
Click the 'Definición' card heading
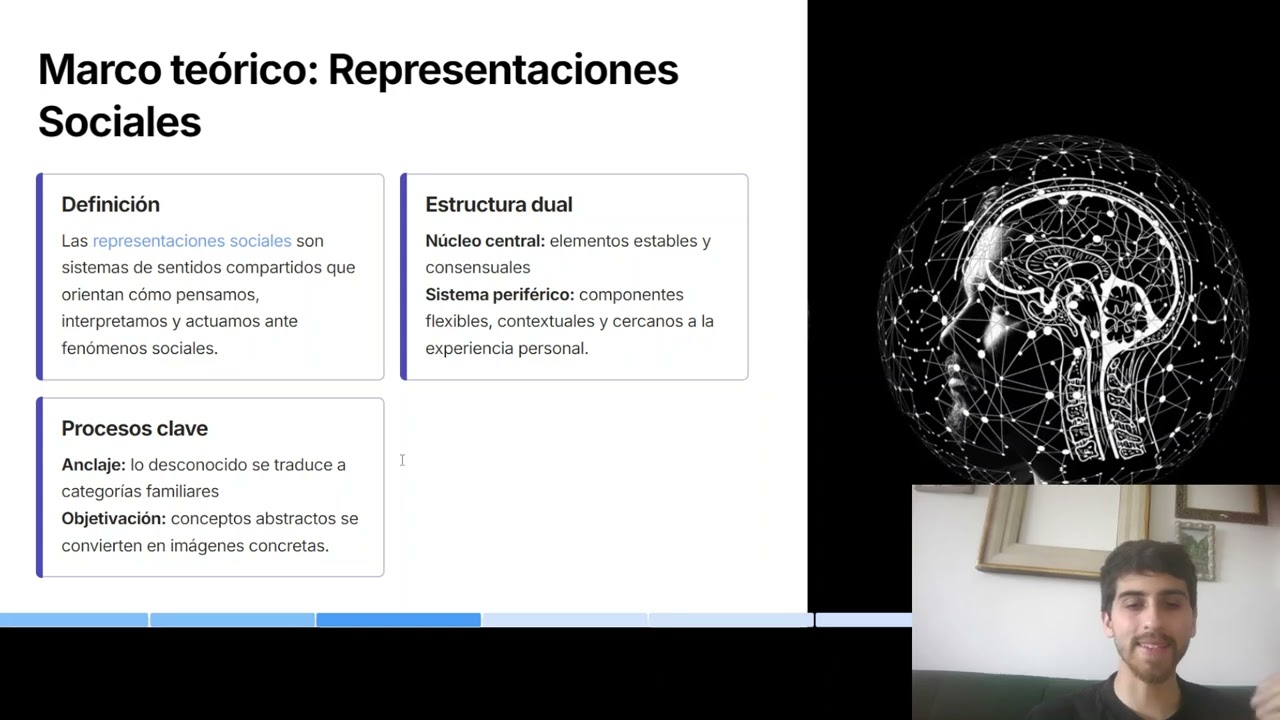pos(110,204)
